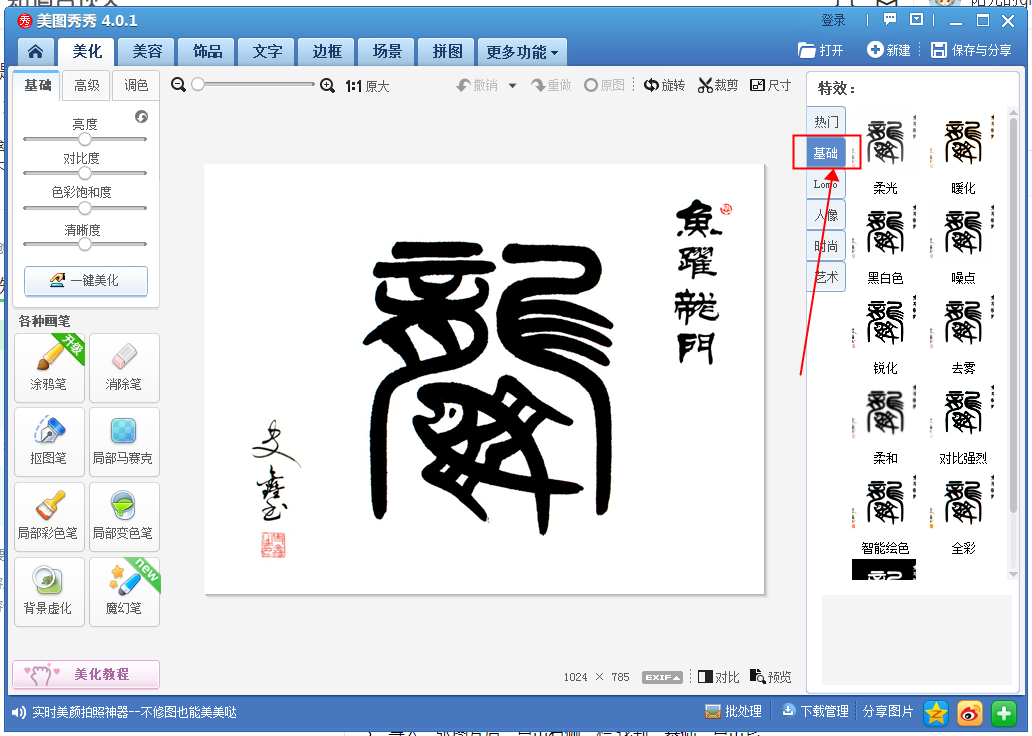Click the zoom out magnifier icon
Image resolution: width=1032 pixels, height=736 pixels.
178,85
